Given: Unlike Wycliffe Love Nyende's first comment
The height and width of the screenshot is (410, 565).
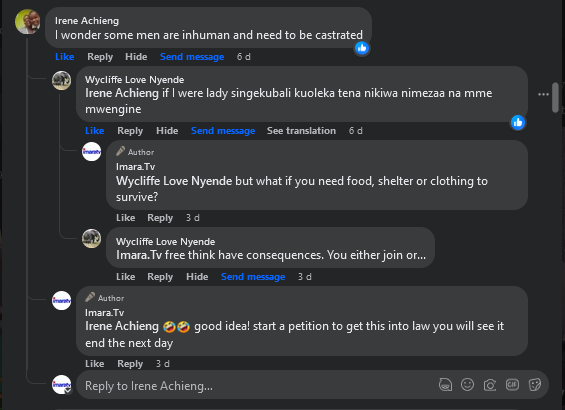Looking at the screenshot, I should click(94, 131).
